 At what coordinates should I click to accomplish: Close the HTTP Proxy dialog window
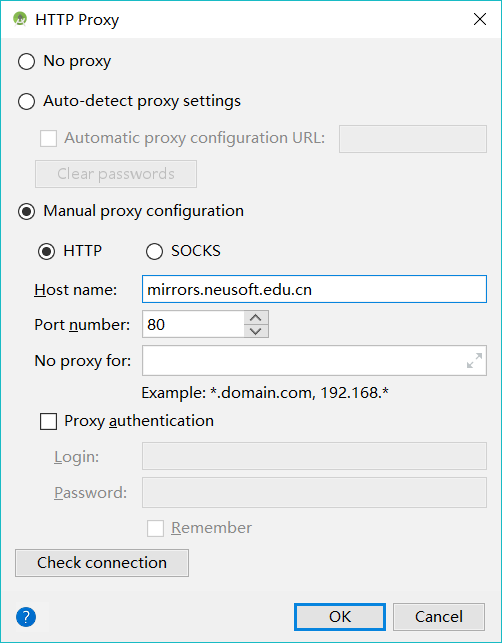pos(479,19)
